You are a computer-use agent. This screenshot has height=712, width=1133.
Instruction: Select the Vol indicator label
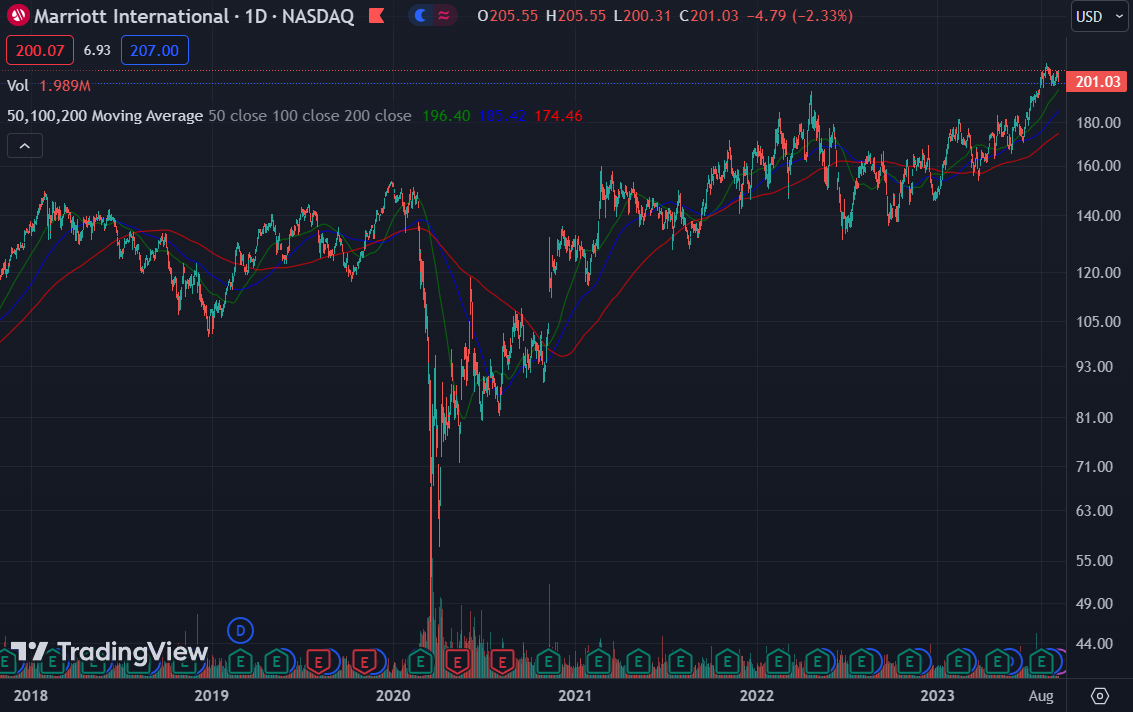[x=17, y=85]
